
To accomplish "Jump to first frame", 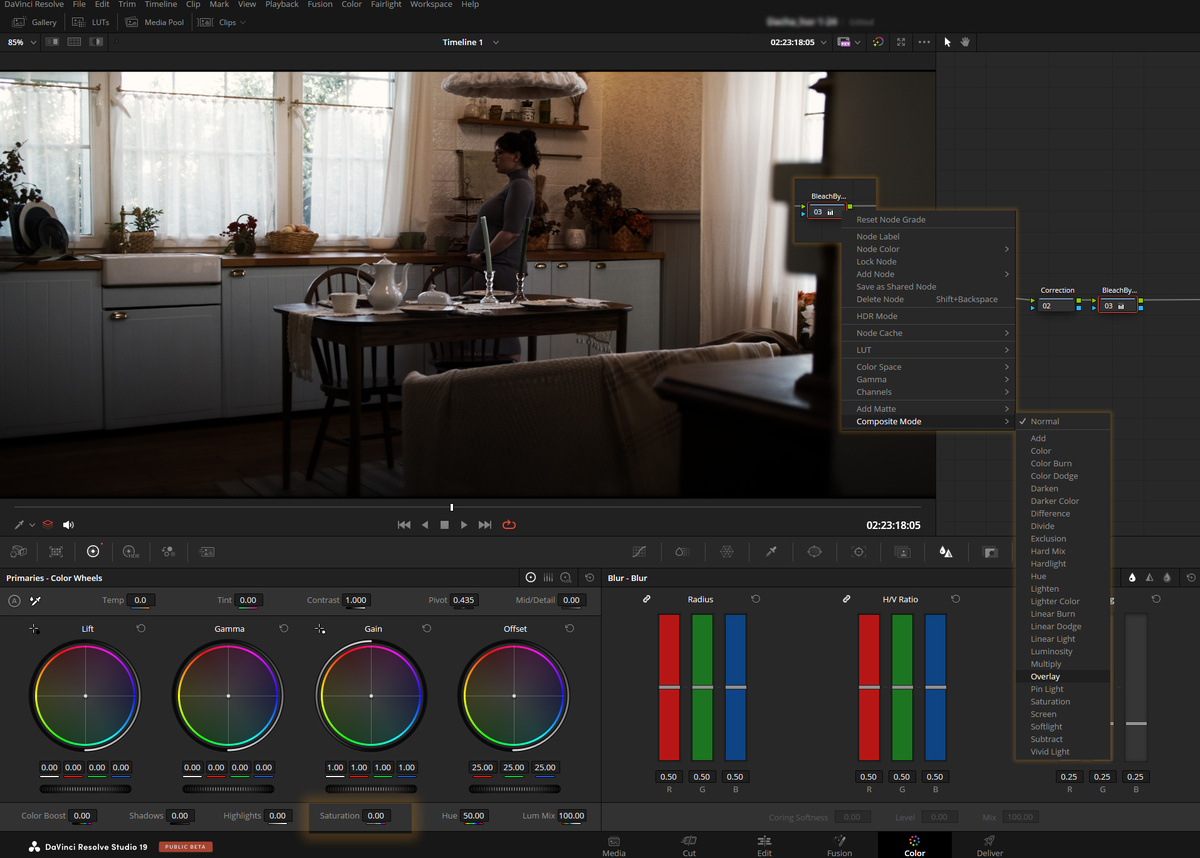I will [x=404, y=524].
